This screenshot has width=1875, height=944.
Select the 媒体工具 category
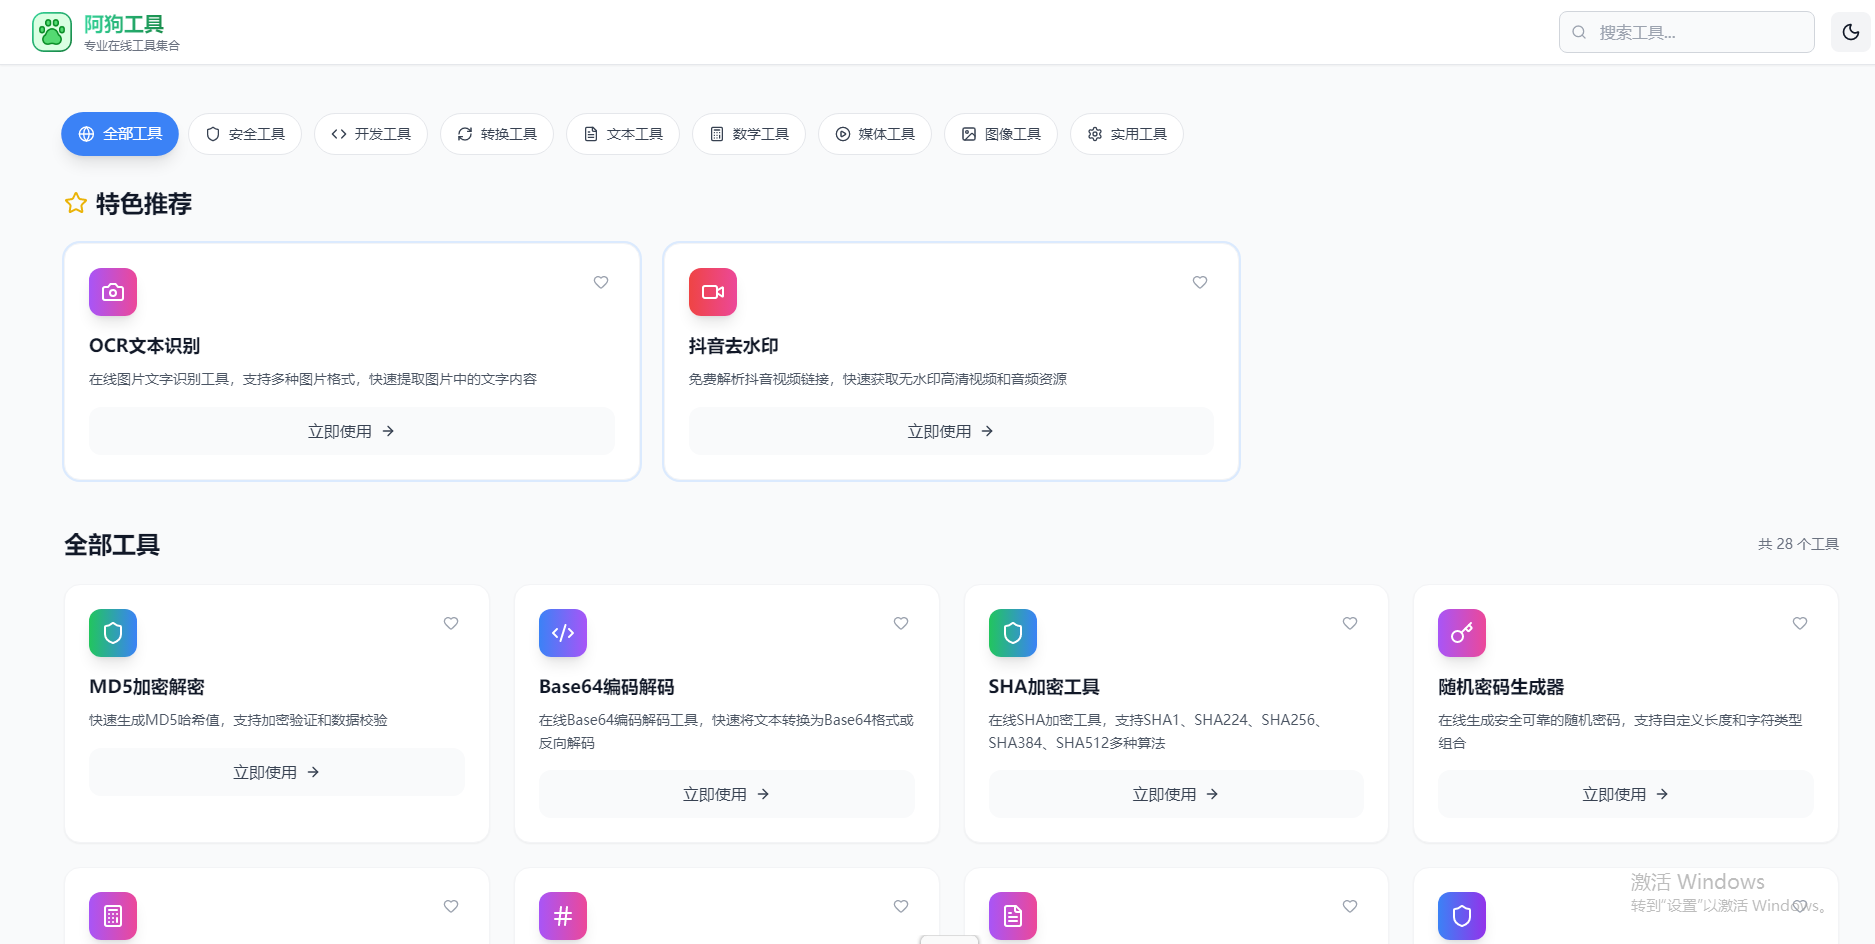[x=875, y=133]
